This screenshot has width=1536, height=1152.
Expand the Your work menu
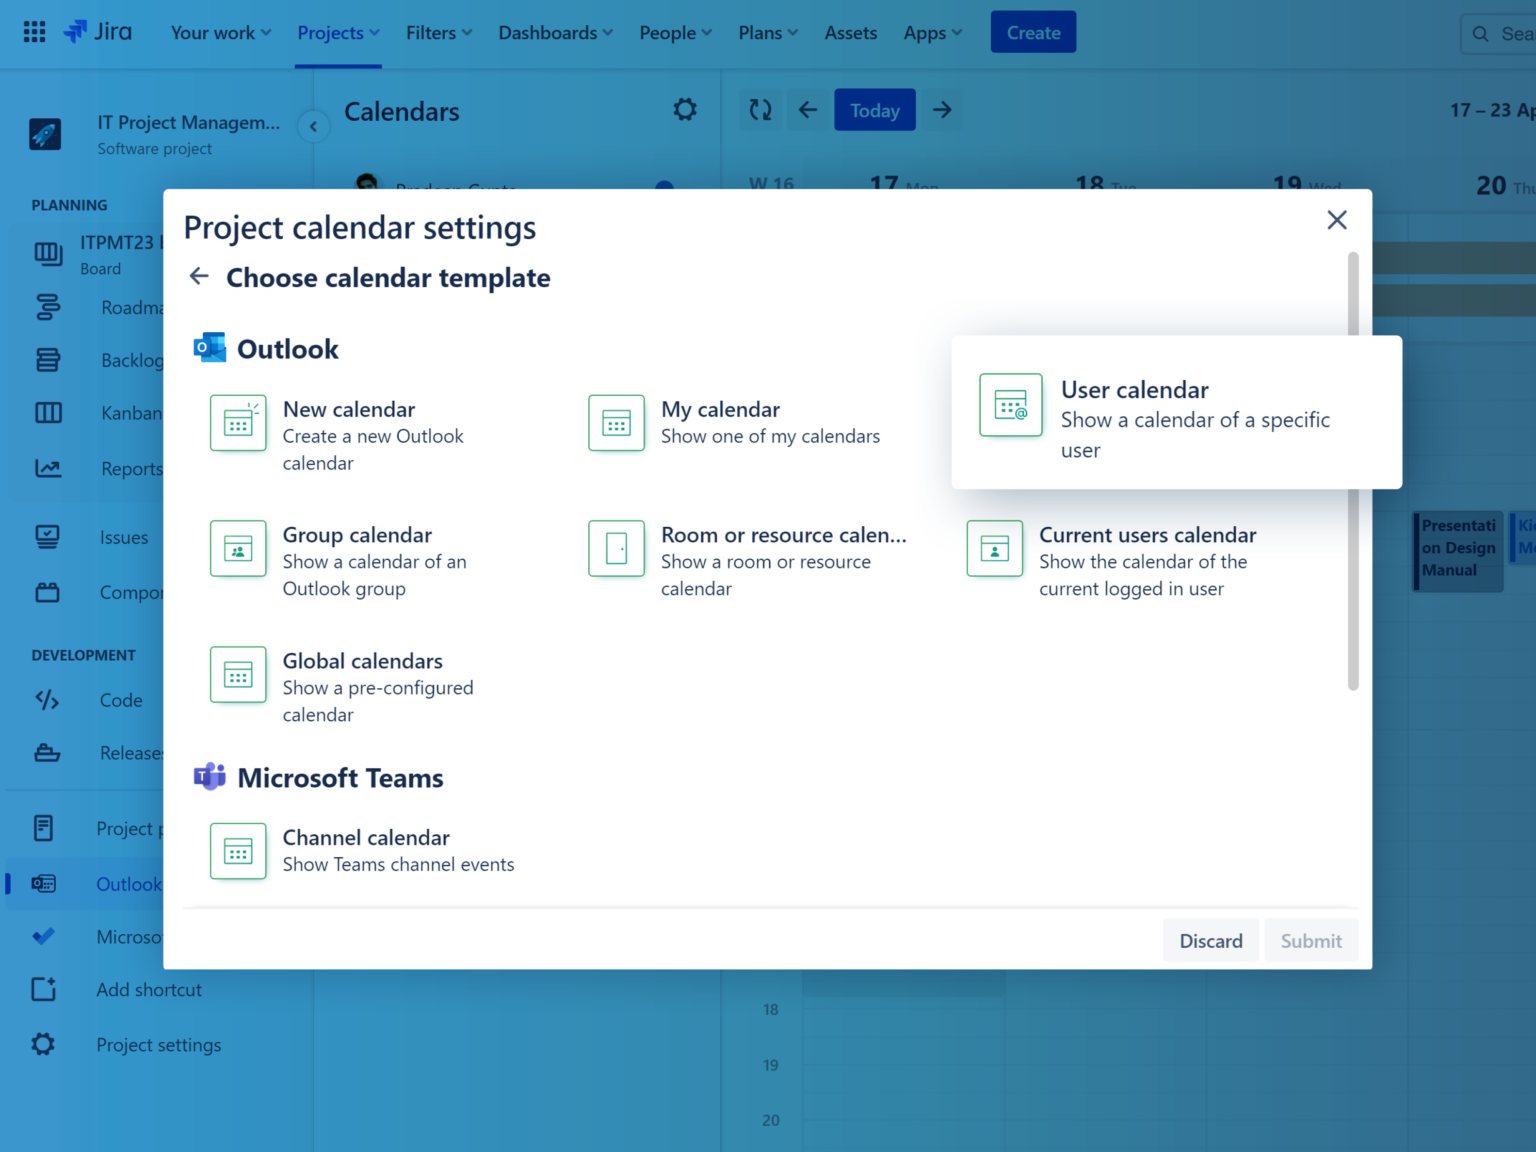(221, 33)
